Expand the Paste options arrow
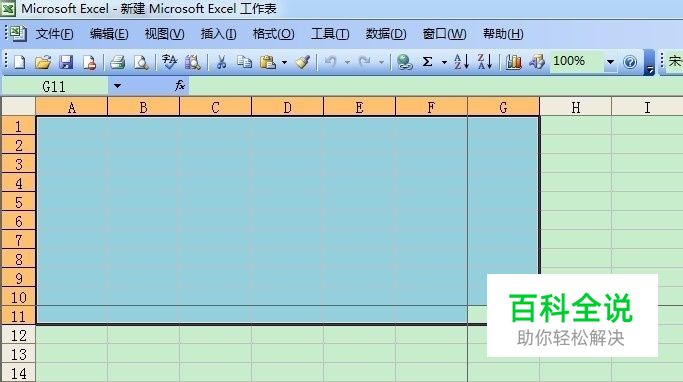 pos(284,63)
